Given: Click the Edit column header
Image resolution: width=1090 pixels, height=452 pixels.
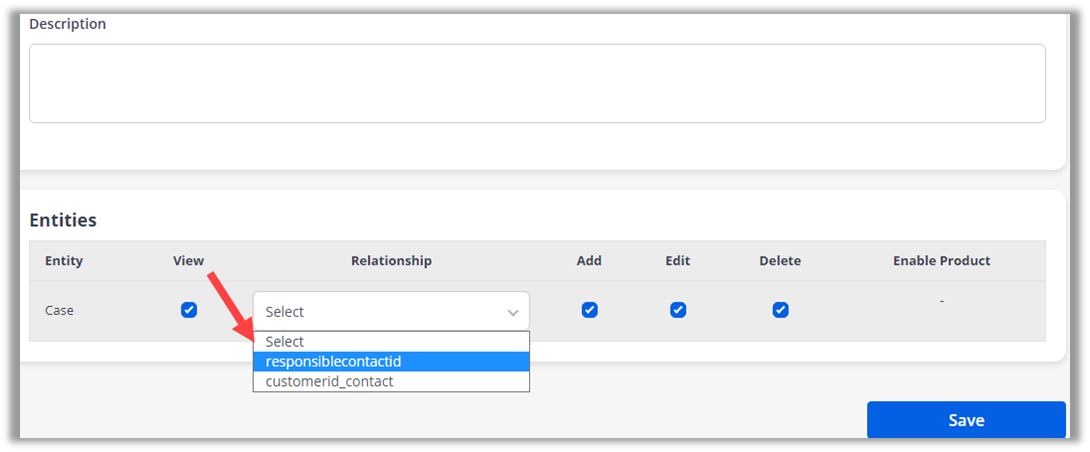Looking at the screenshot, I should [678, 261].
